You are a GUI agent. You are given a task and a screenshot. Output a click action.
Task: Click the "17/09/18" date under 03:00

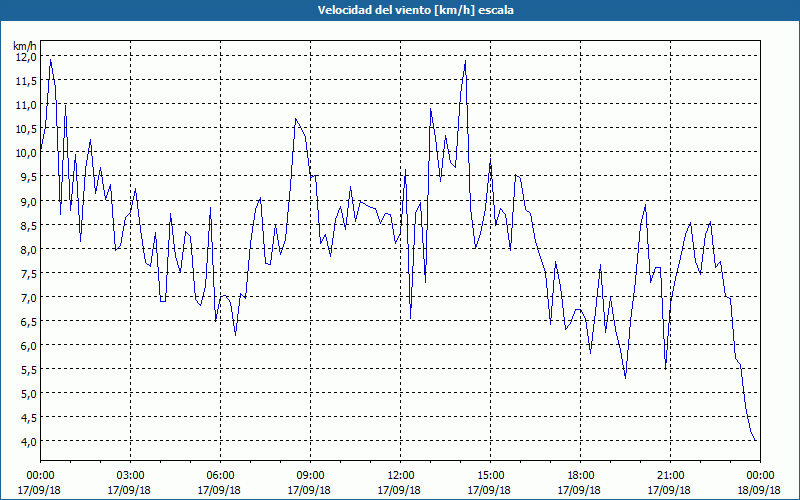tap(130, 490)
